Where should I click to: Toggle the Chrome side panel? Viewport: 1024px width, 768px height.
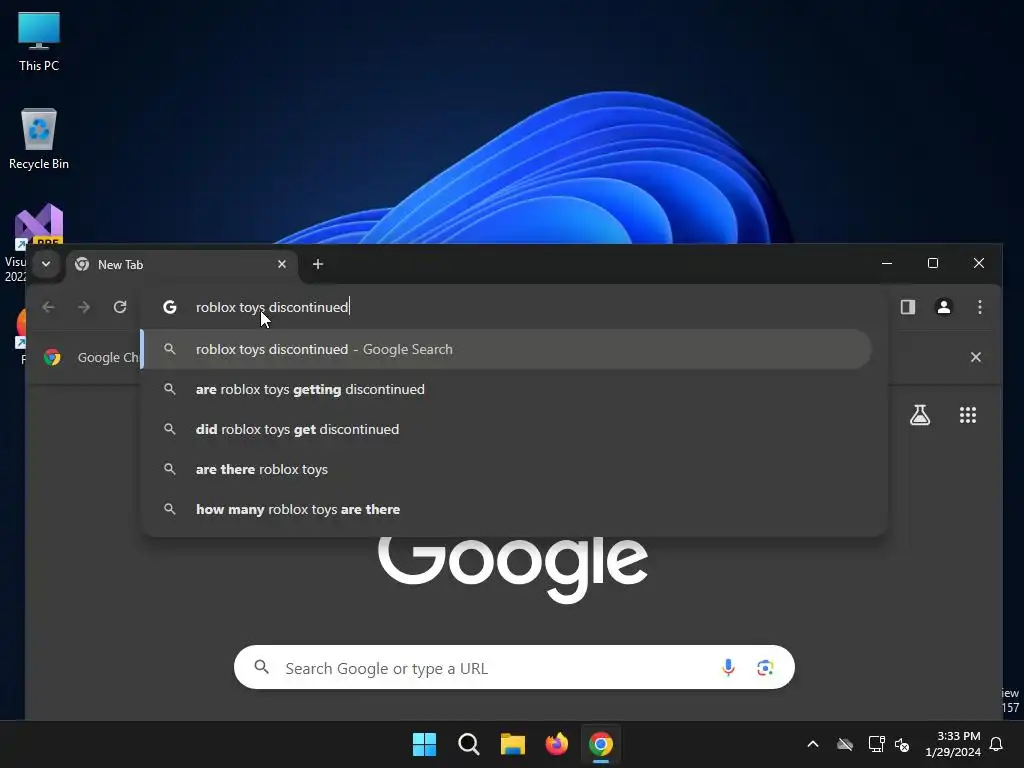point(908,307)
